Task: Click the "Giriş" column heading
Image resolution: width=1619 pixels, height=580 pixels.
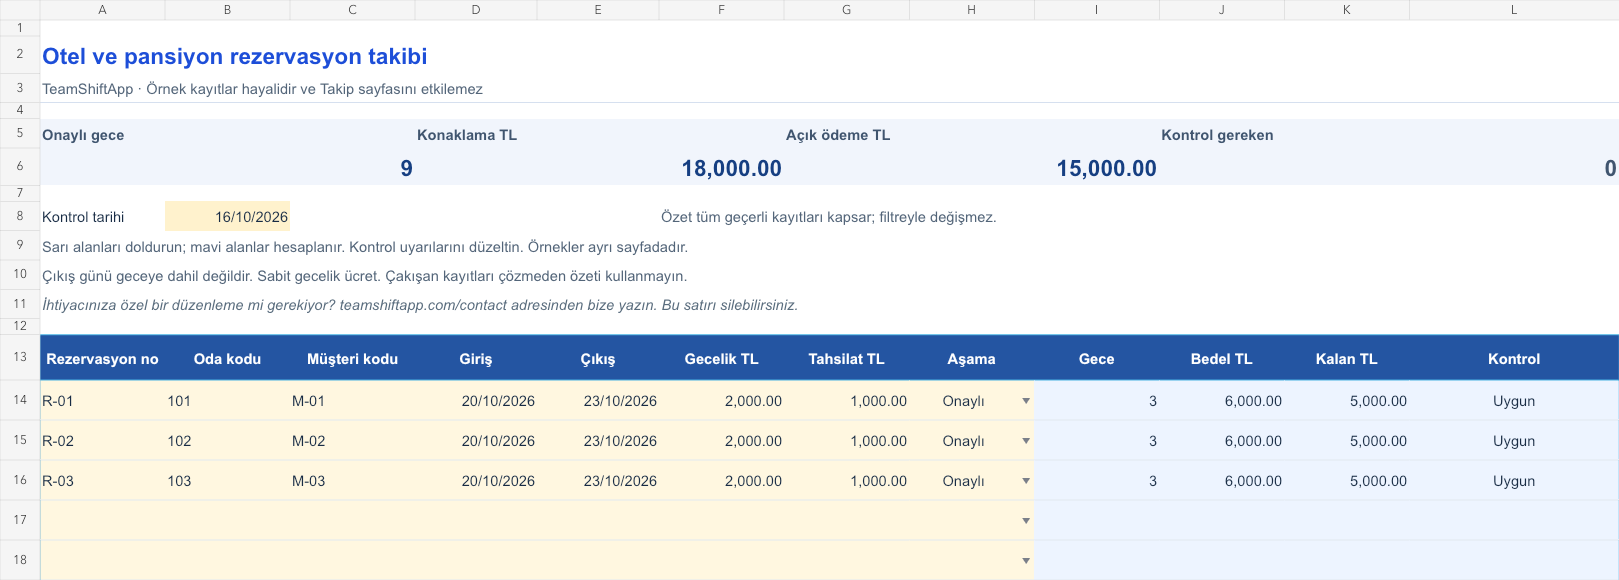Action: (x=476, y=359)
